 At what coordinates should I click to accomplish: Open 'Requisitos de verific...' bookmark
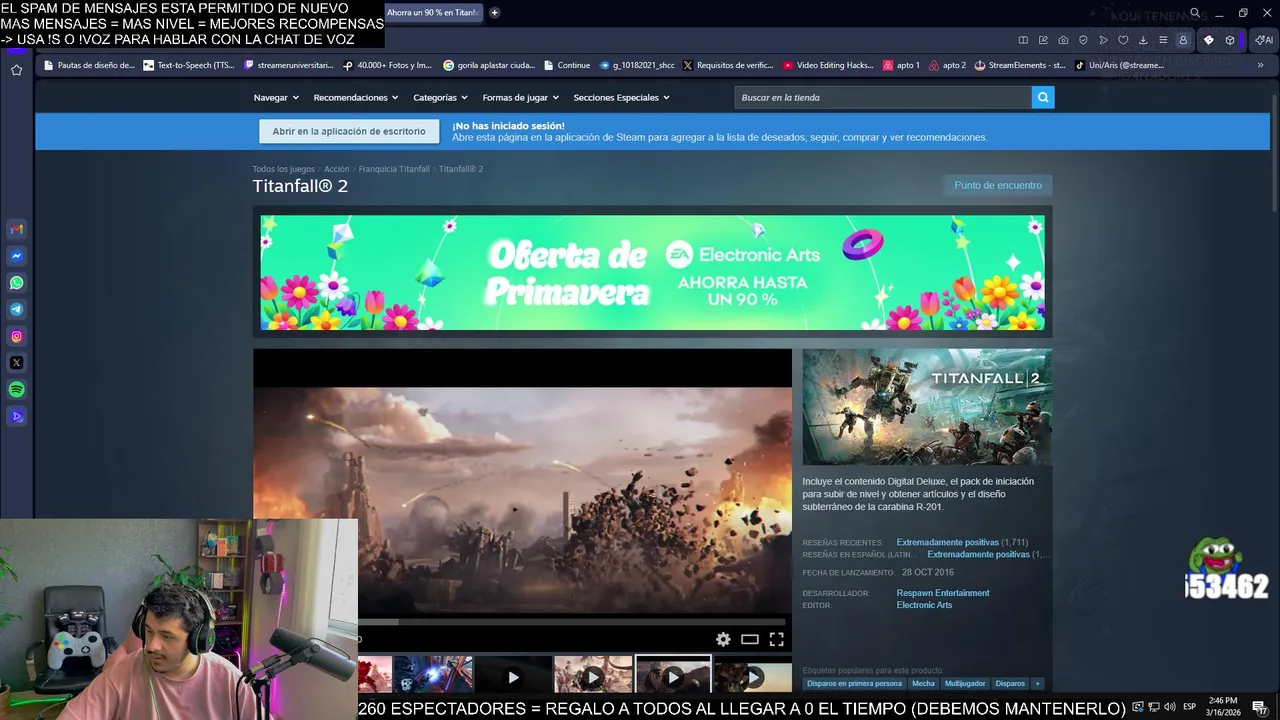[728, 65]
